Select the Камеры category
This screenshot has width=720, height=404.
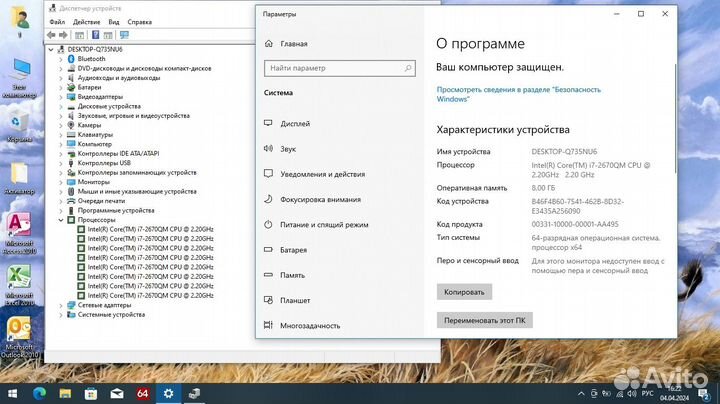pos(89,125)
